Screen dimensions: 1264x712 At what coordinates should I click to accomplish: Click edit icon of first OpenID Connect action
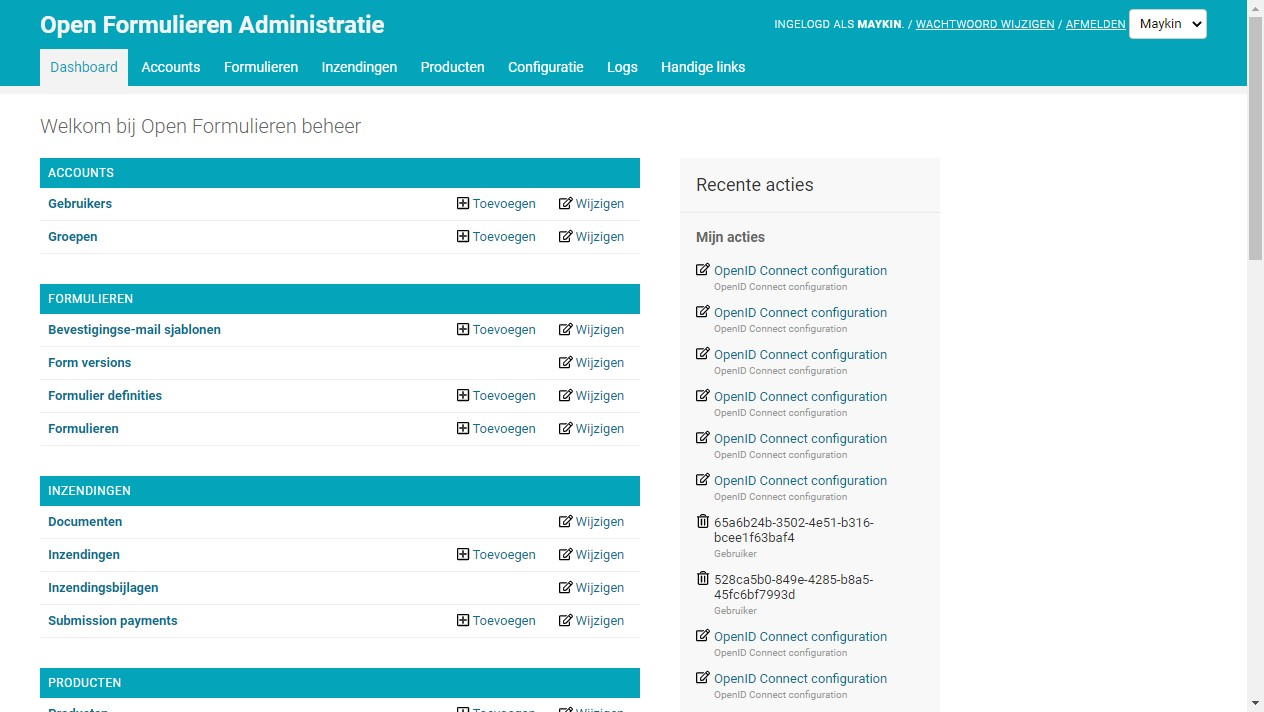[703, 270]
